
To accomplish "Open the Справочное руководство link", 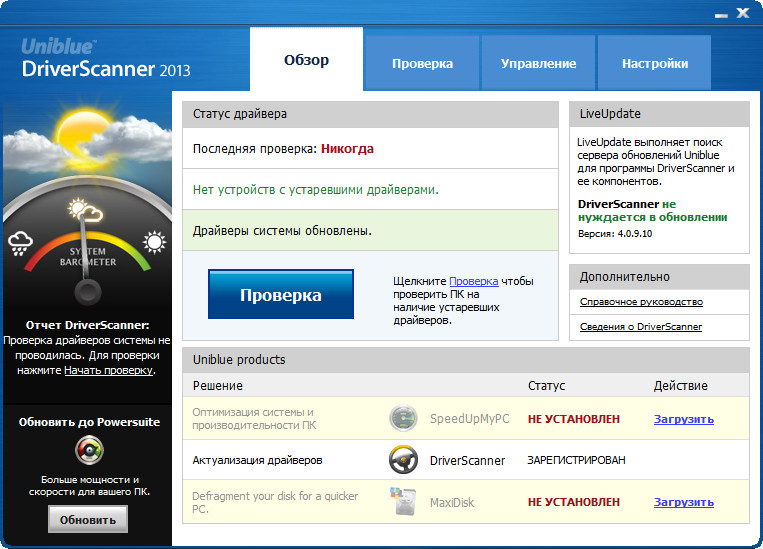I will [x=641, y=301].
